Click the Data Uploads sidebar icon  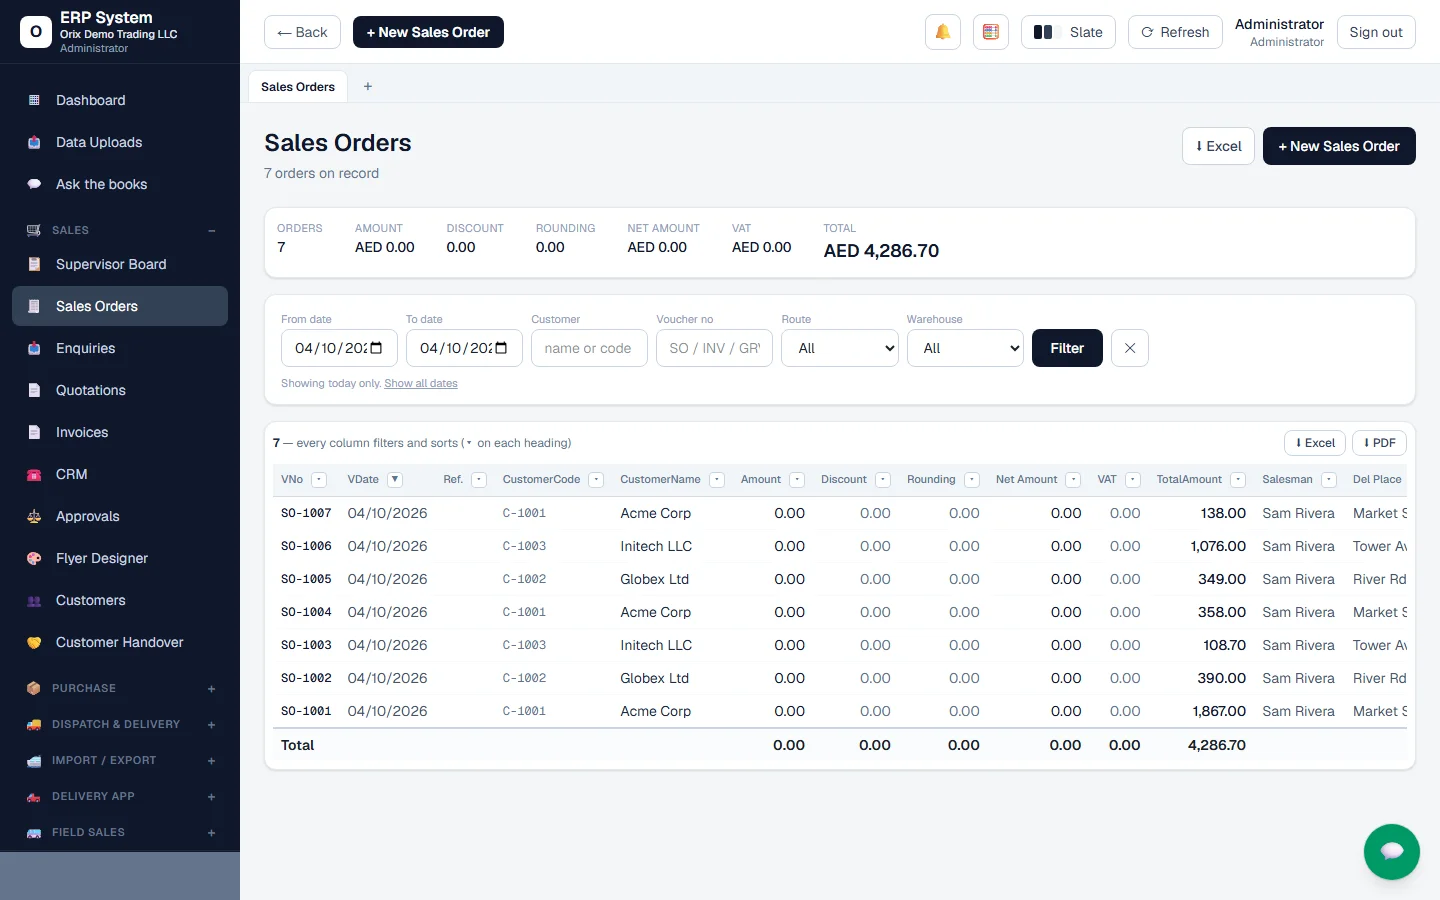point(34,142)
